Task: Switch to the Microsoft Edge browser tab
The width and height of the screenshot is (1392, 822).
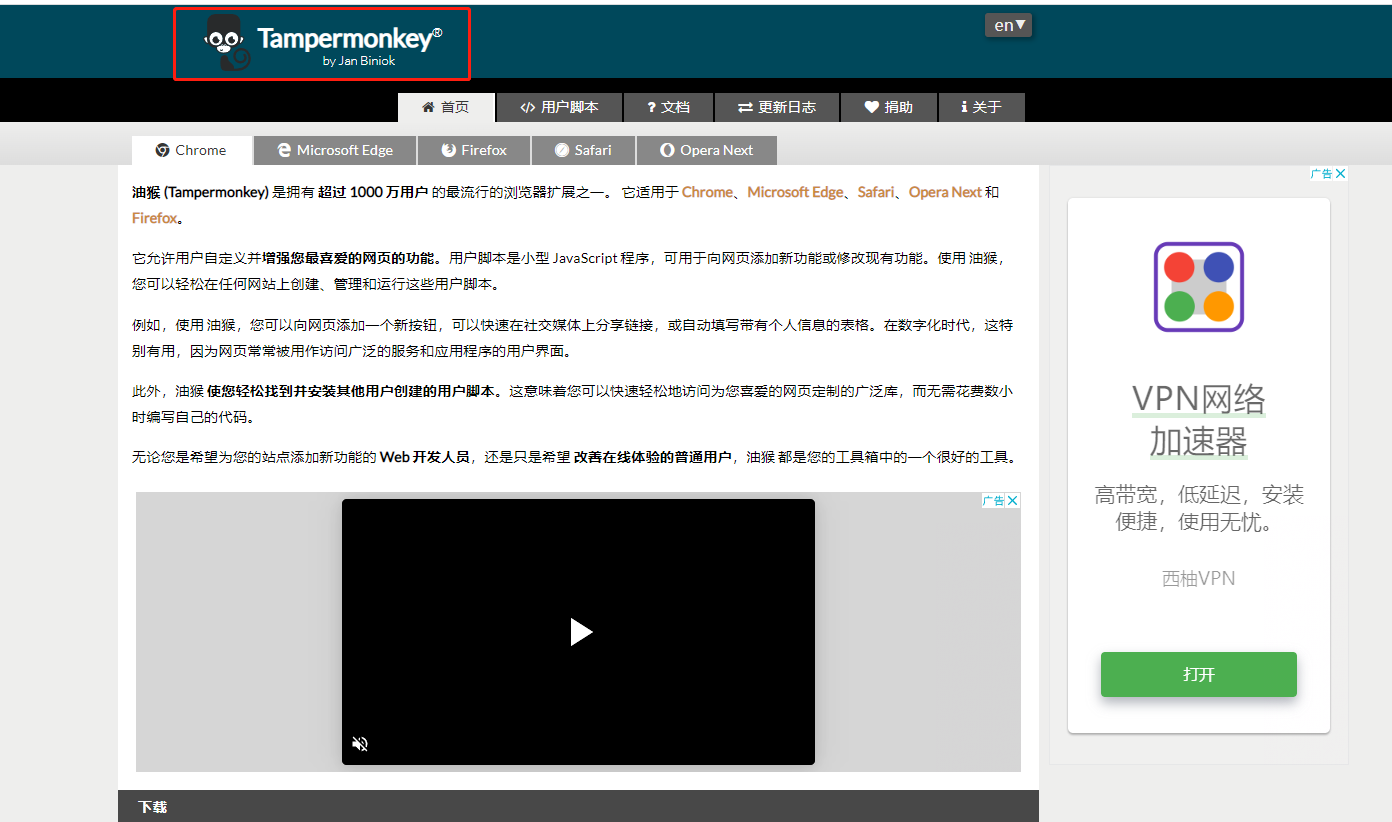Action: [x=335, y=150]
